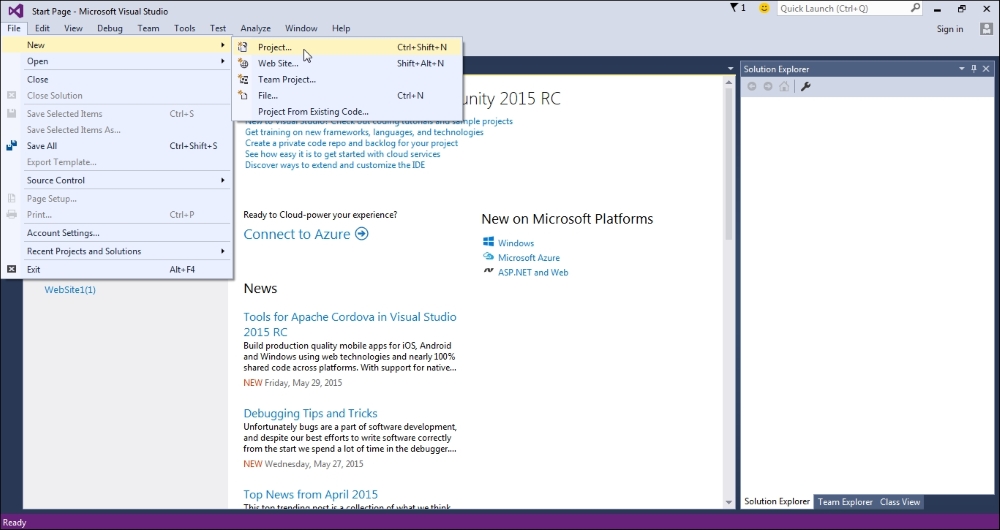Switch to the Team Explorer tab

click(x=844, y=502)
